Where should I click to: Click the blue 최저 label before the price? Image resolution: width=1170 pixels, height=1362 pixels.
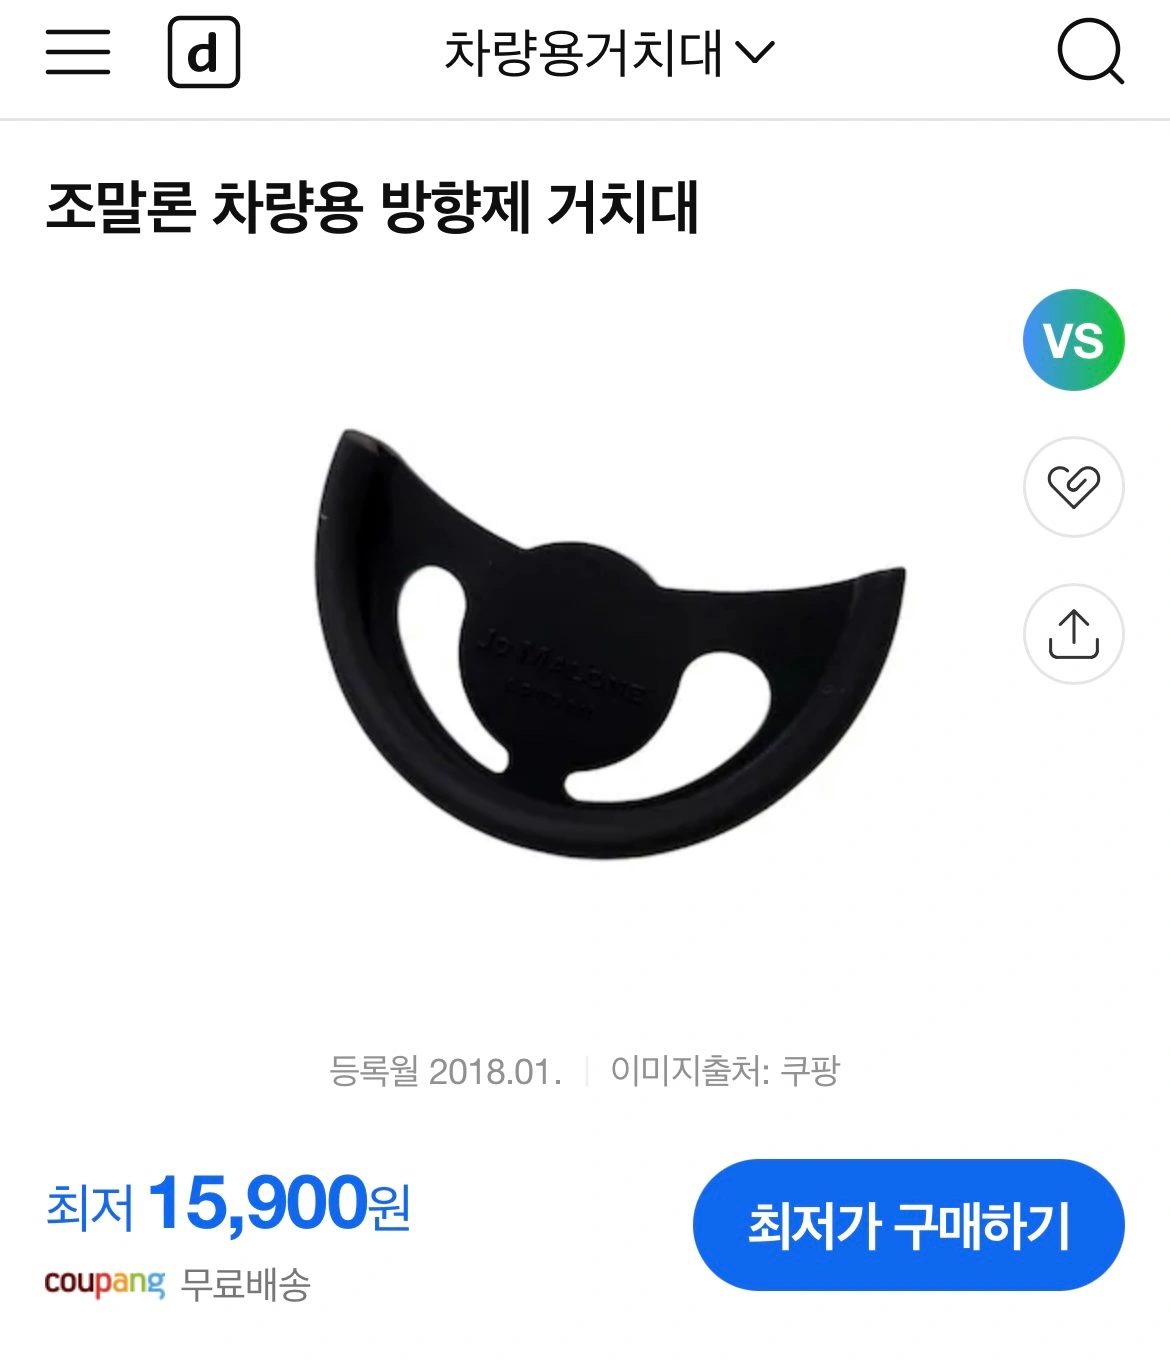click(90, 1206)
